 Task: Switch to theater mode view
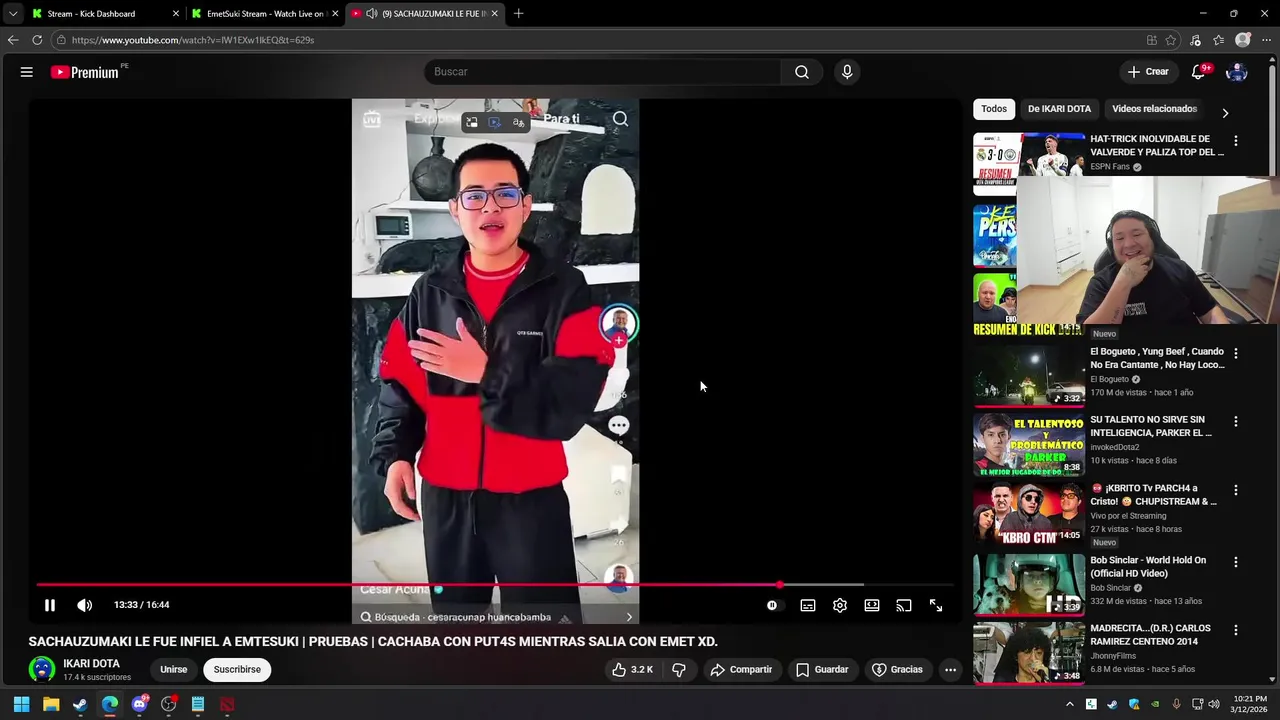[x=872, y=605]
